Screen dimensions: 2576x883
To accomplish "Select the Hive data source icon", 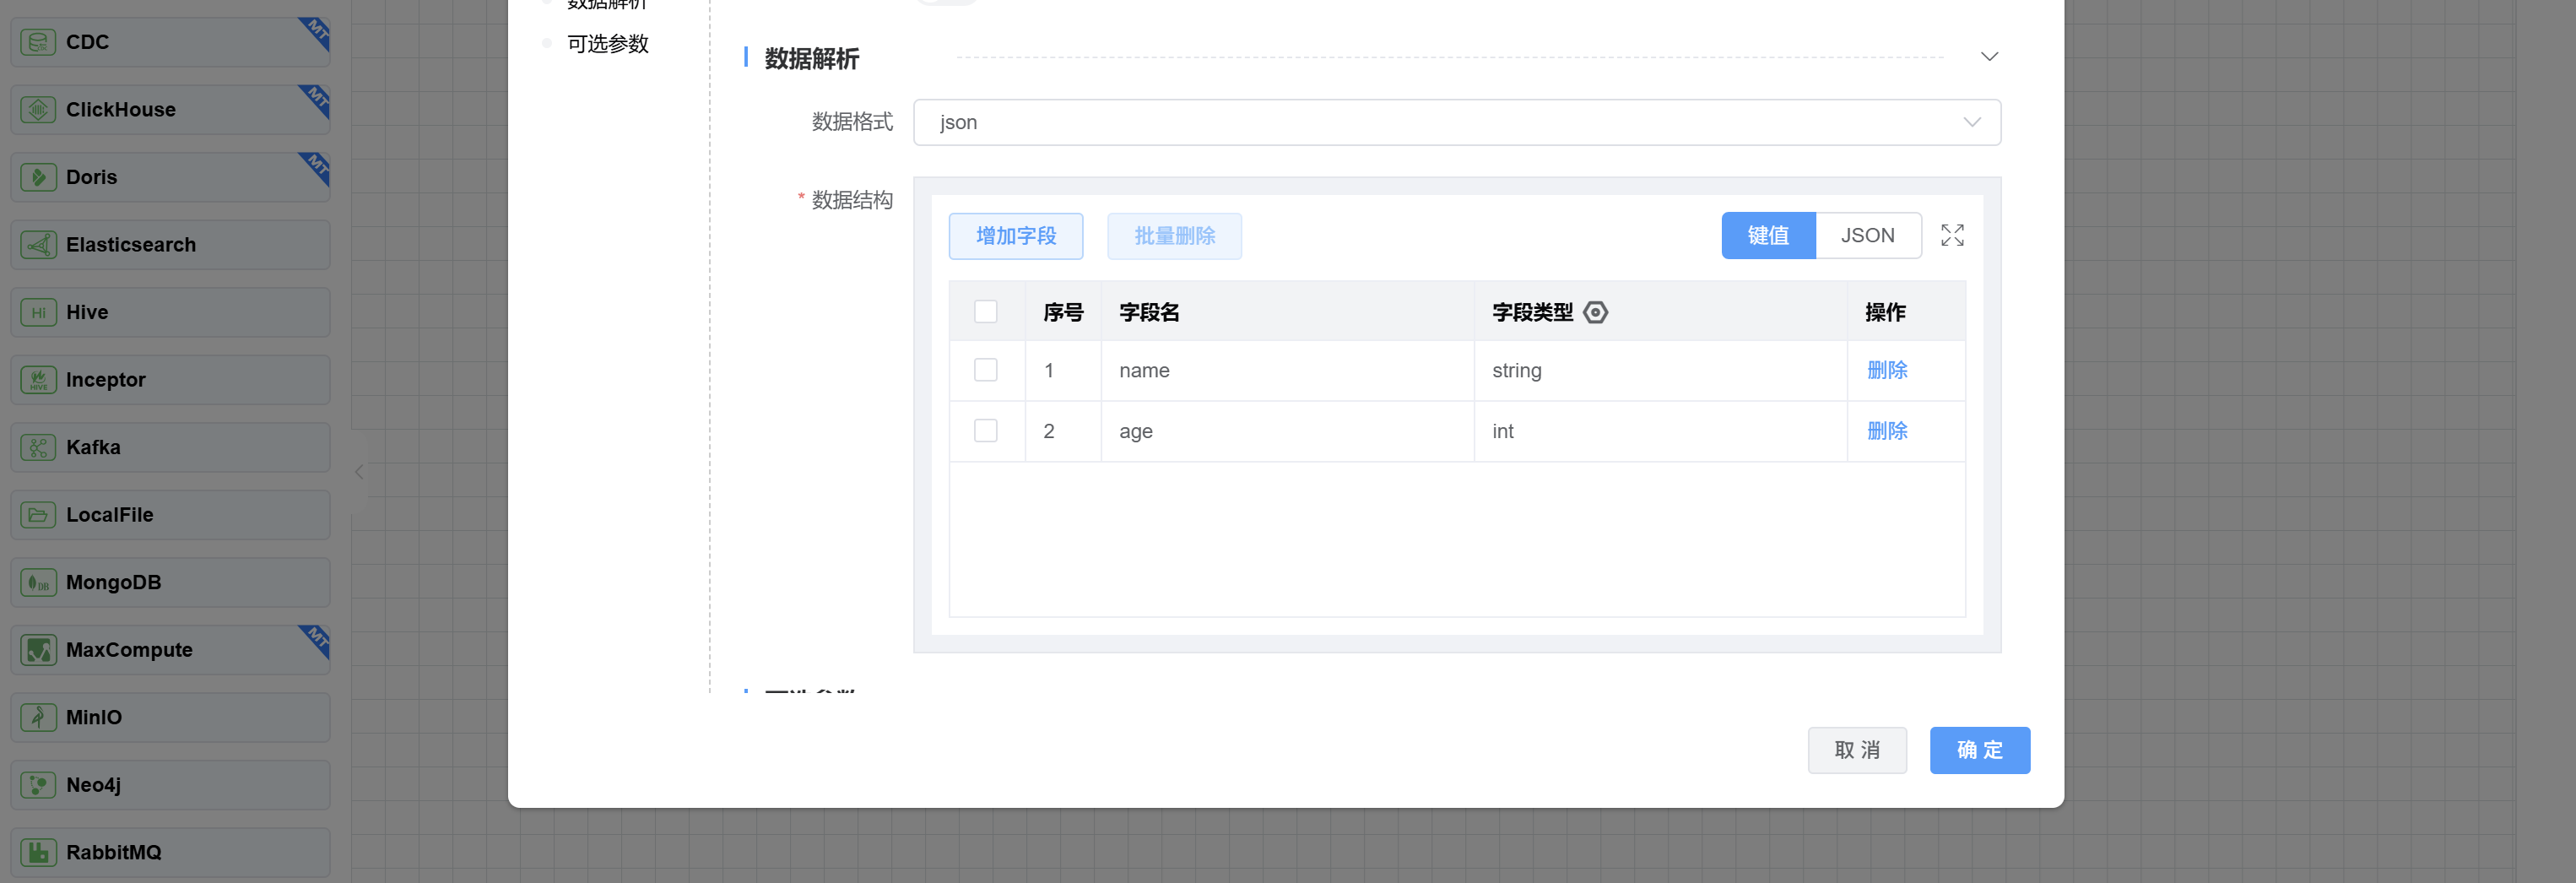I will (38, 312).
